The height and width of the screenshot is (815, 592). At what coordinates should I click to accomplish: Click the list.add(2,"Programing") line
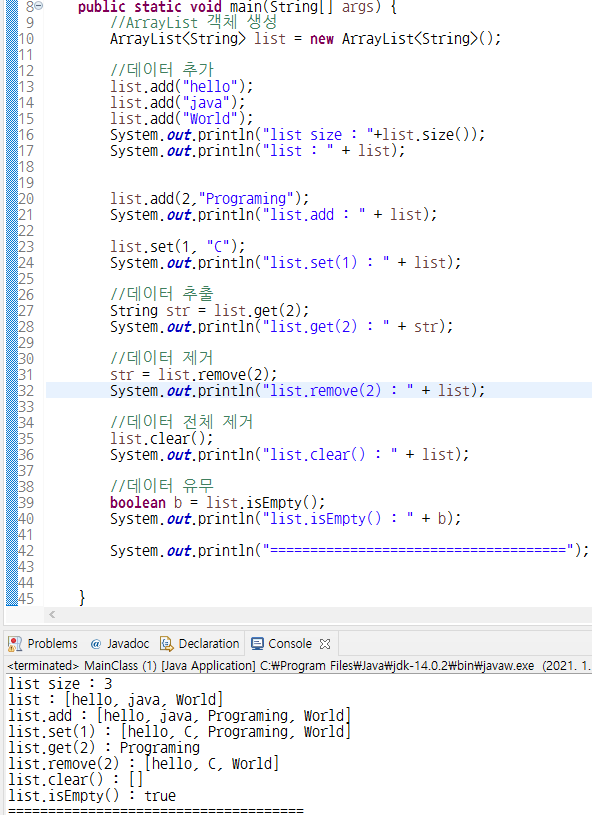pyautogui.click(x=209, y=199)
